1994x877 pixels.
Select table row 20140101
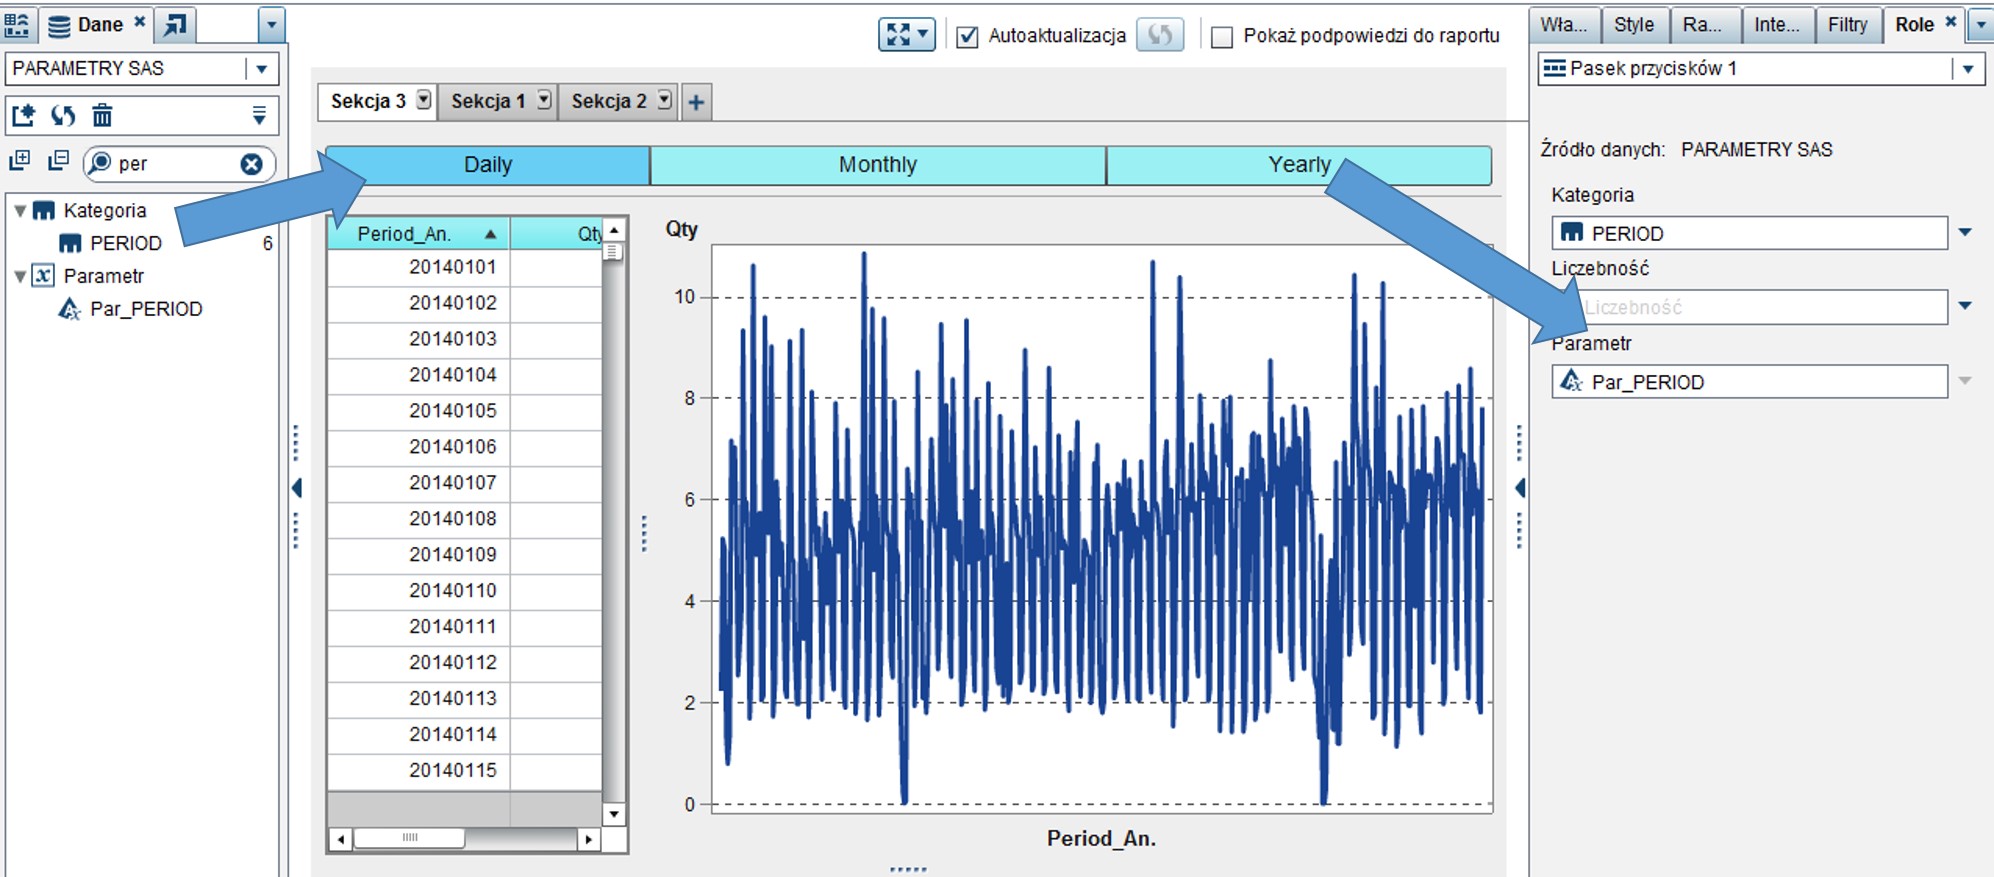click(465, 267)
